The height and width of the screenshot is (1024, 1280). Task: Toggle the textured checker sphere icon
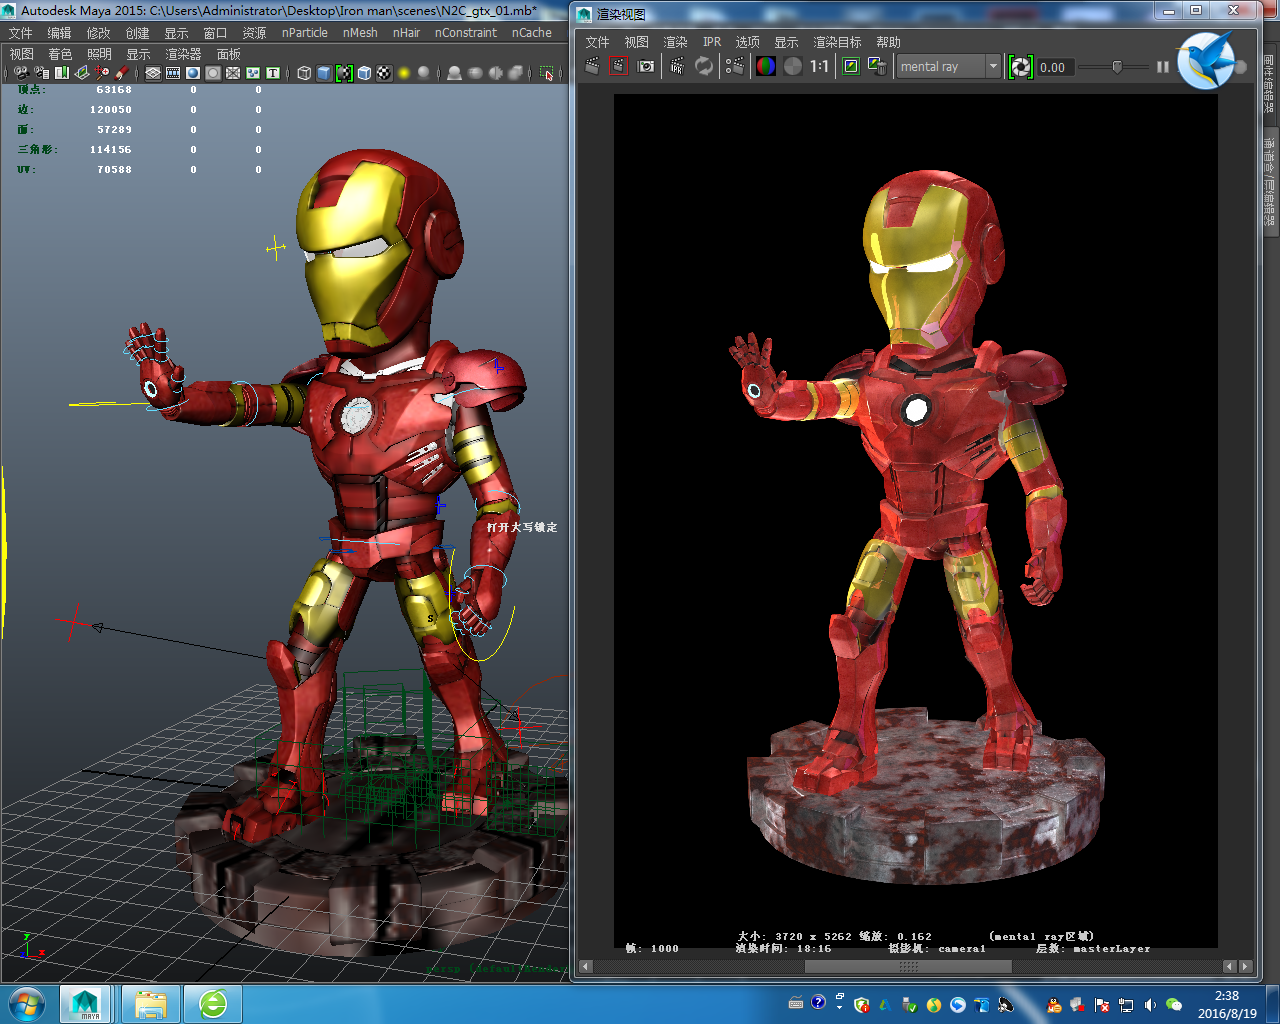pos(383,73)
